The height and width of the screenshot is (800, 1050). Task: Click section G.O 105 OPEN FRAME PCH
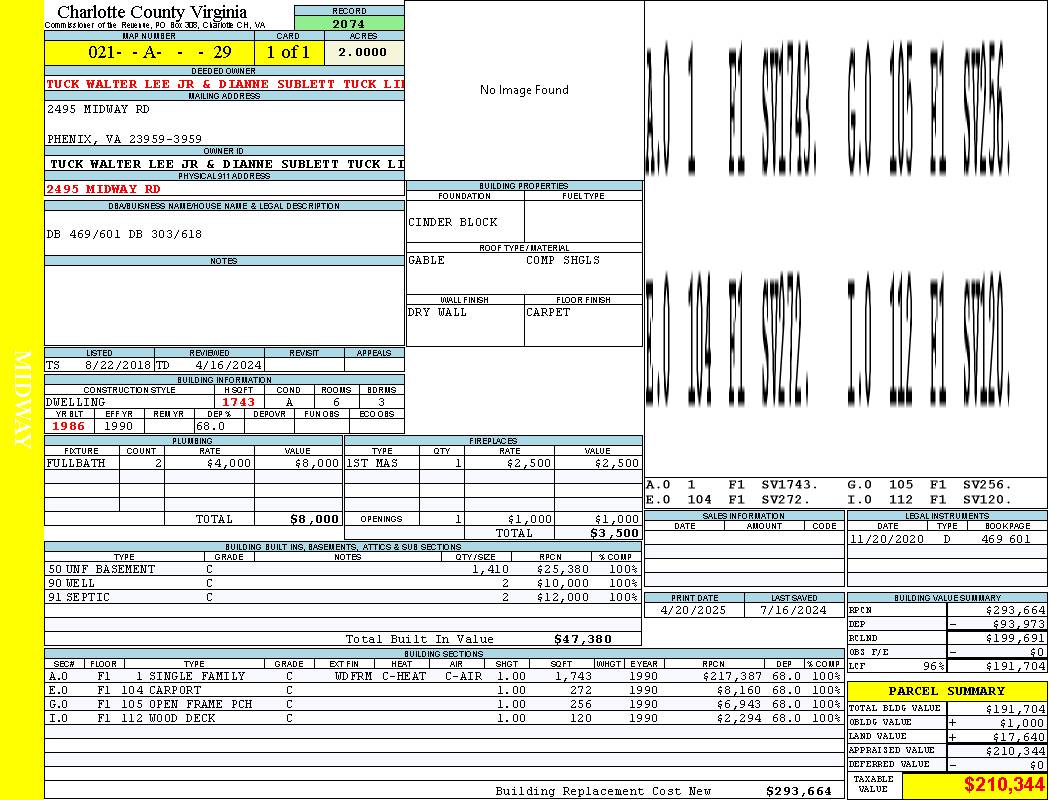click(x=444, y=705)
